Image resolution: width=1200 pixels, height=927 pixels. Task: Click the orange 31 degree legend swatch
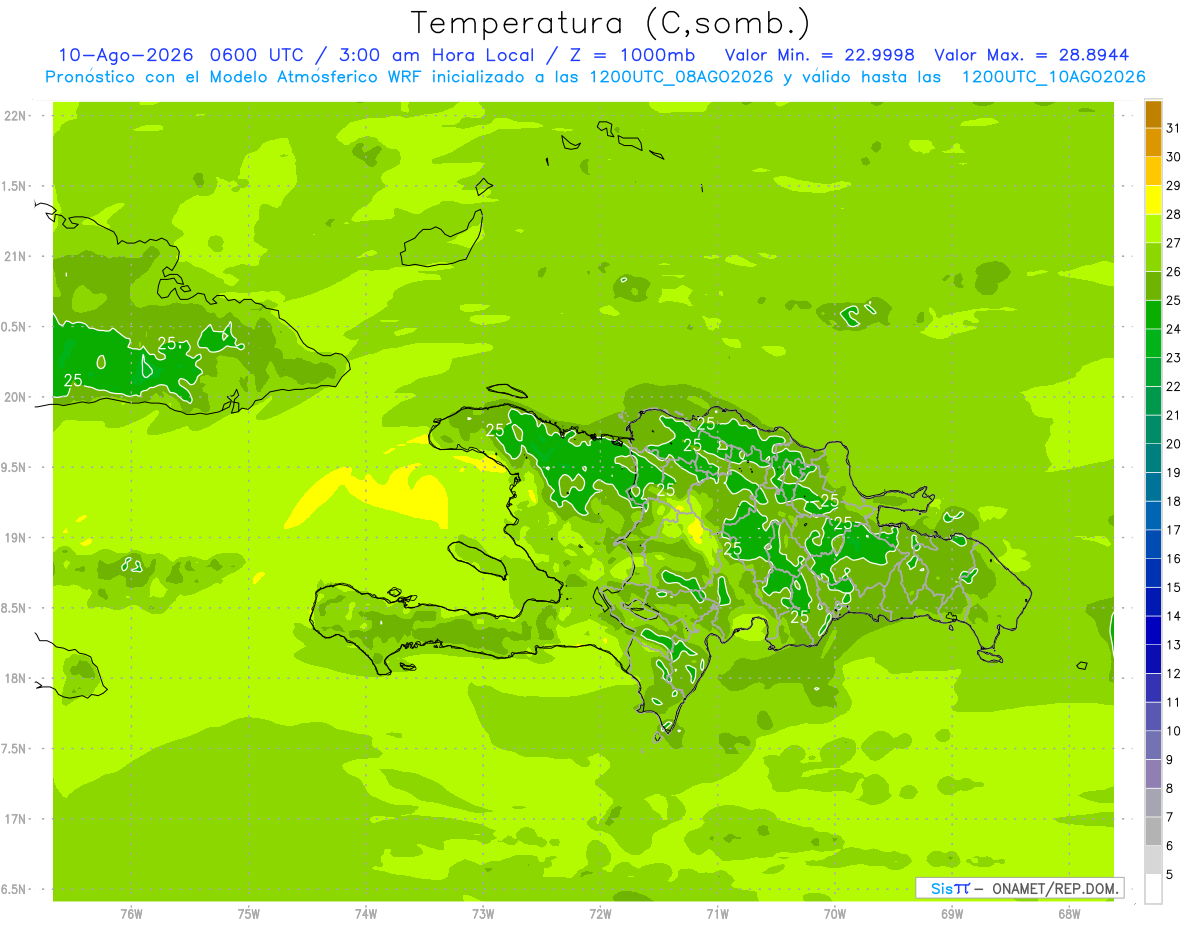1153,115
